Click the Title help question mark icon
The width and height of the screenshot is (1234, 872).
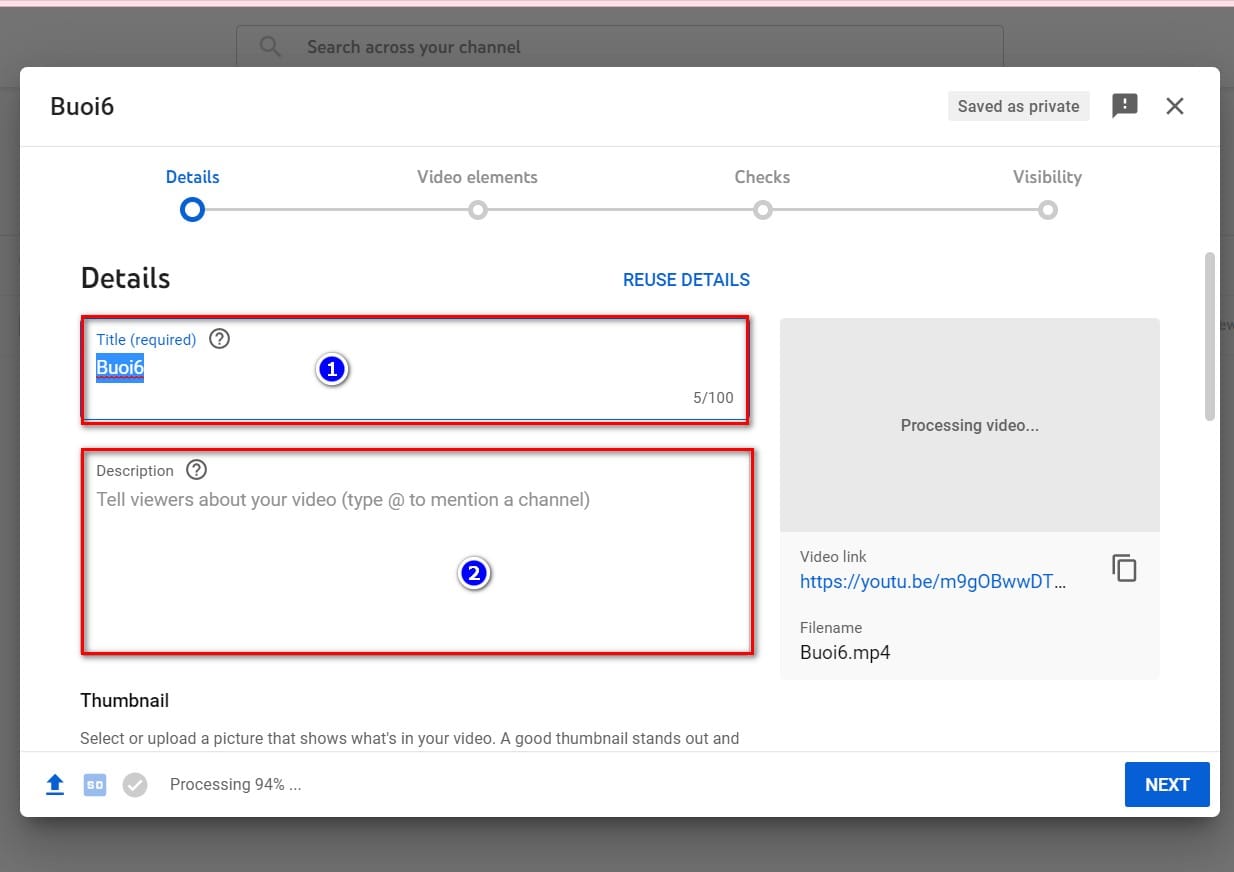(x=220, y=339)
